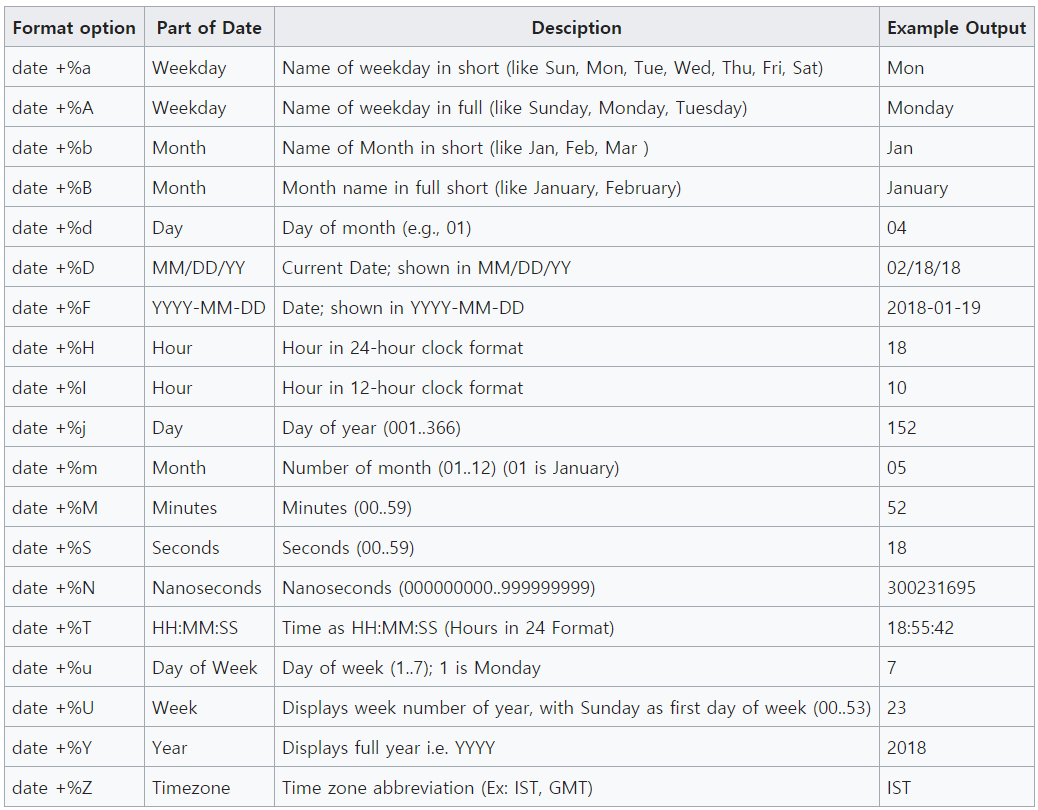Click example output 'January'
This screenshot has height=810, width=1038.
pyautogui.click(x=918, y=188)
